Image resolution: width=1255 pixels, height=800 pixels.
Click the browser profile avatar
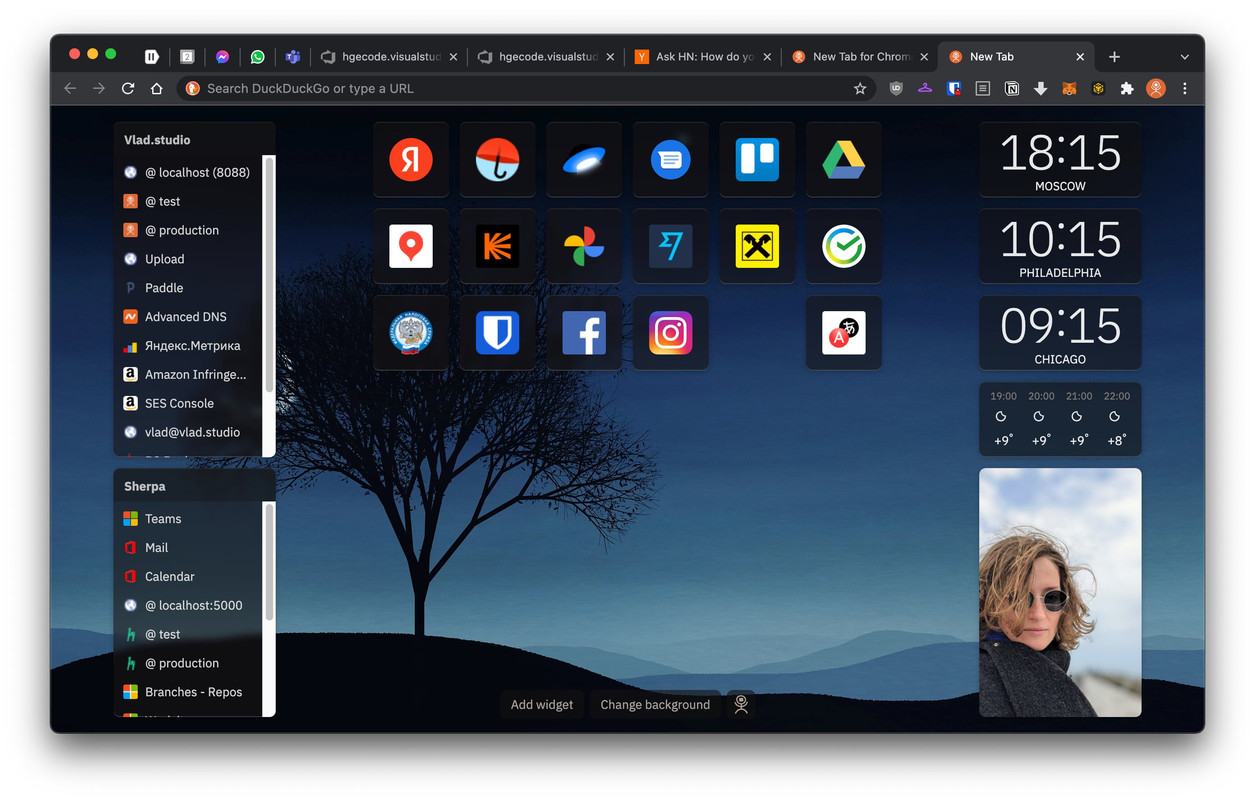coord(1156,88)
